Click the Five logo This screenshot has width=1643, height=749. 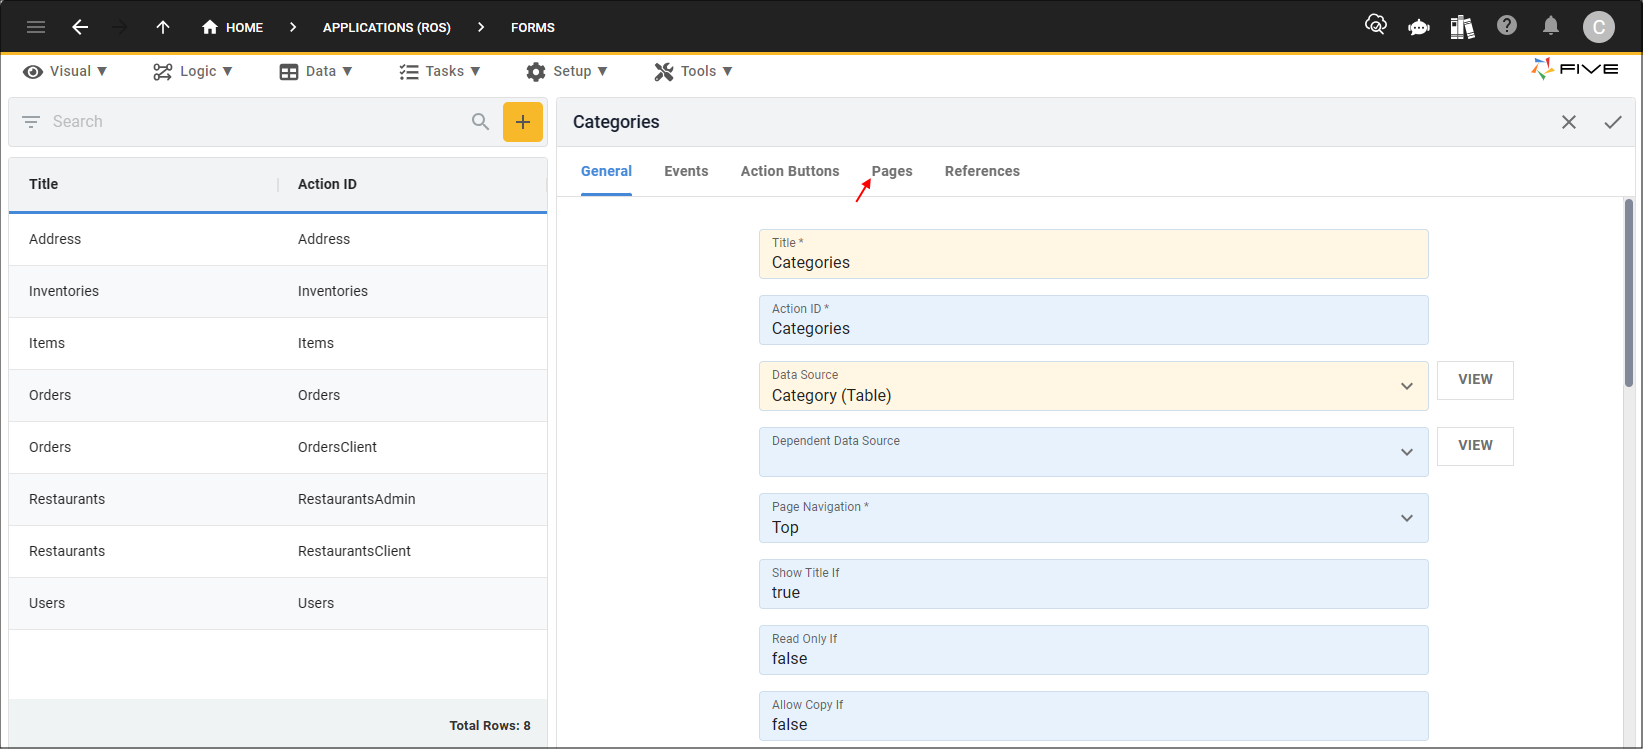point(1575,69)
